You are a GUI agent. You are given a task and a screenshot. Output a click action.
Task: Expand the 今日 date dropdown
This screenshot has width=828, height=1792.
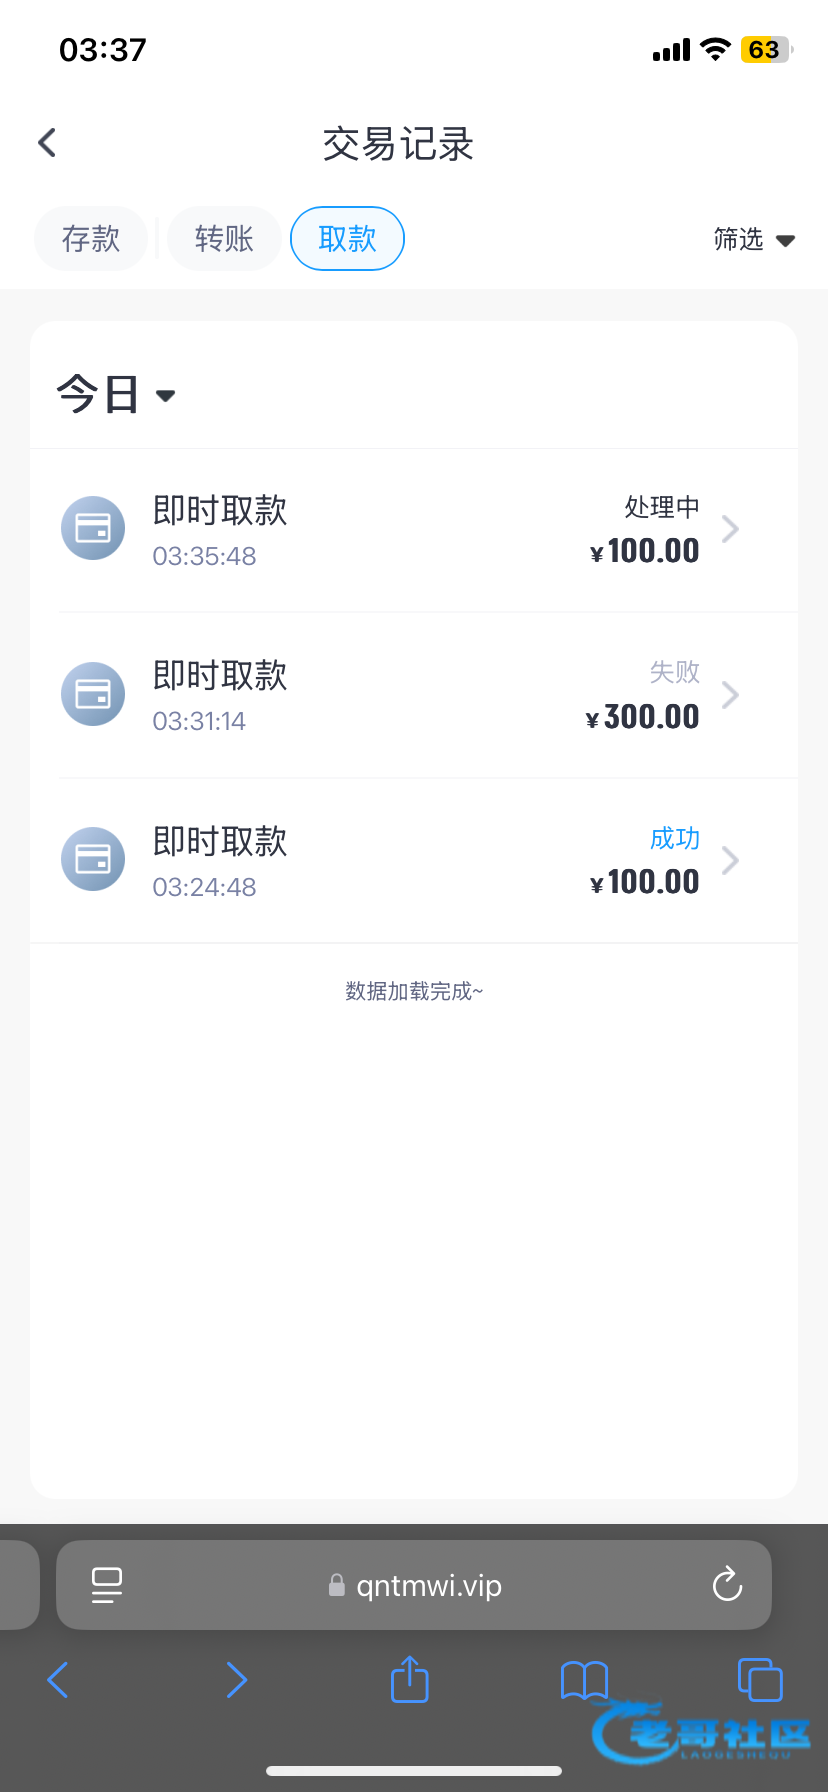(x=116, y=395)
